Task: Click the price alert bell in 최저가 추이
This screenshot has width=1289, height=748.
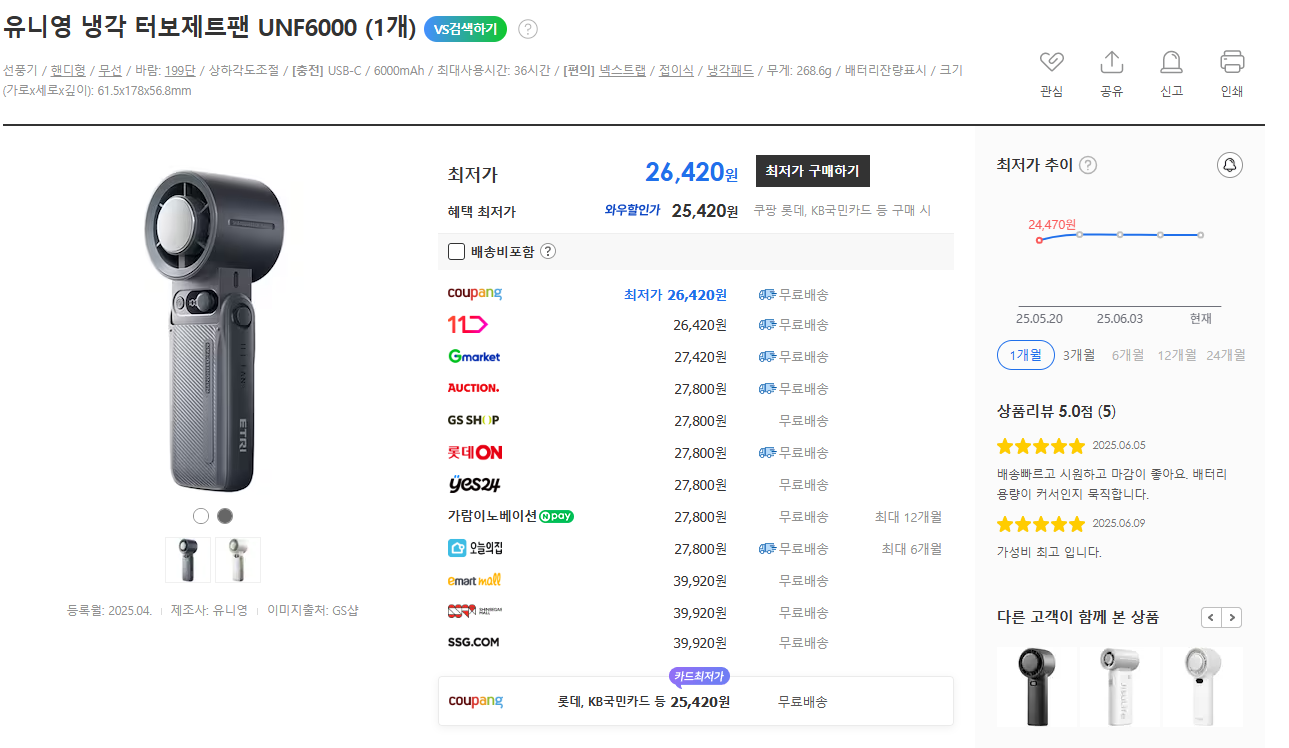Action: coord(1230,165)
